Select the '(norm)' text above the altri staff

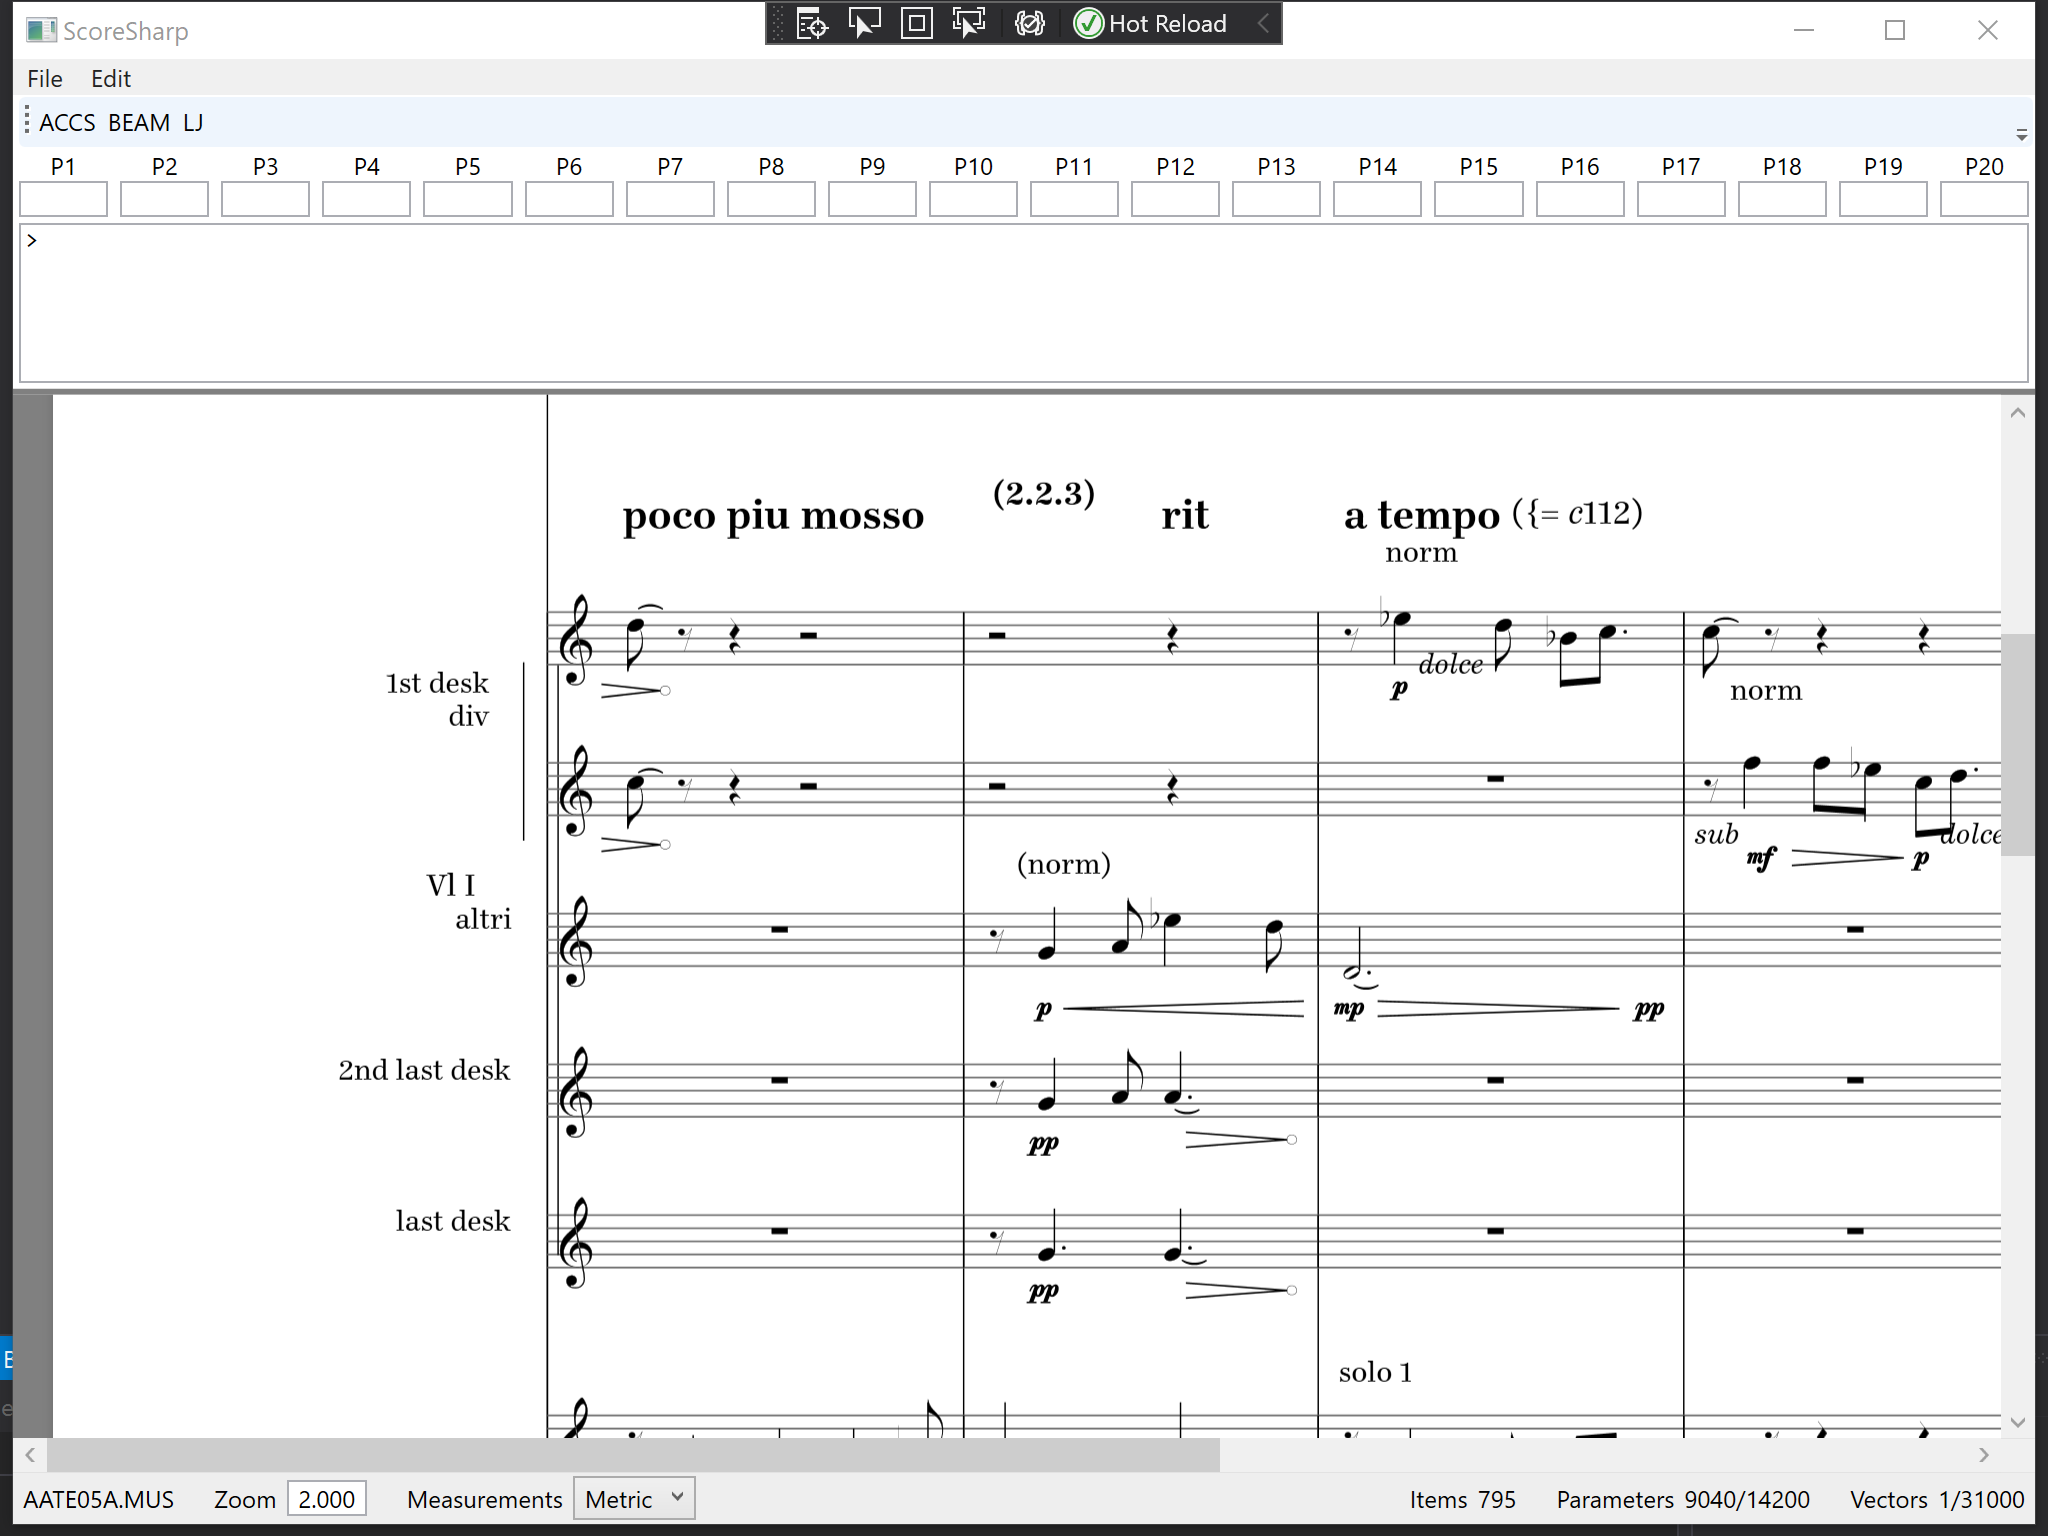pos(1064,864)
